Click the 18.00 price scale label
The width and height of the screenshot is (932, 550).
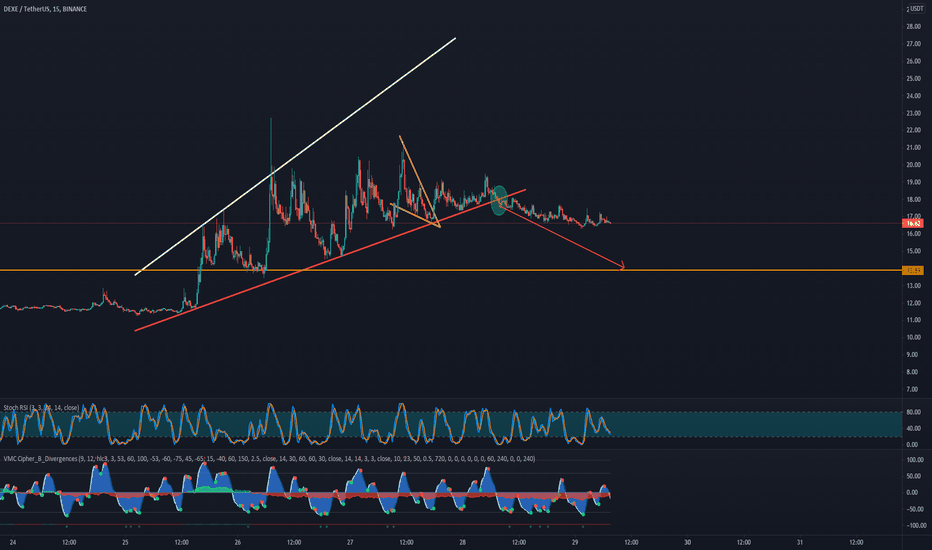(x=914, y=199)
